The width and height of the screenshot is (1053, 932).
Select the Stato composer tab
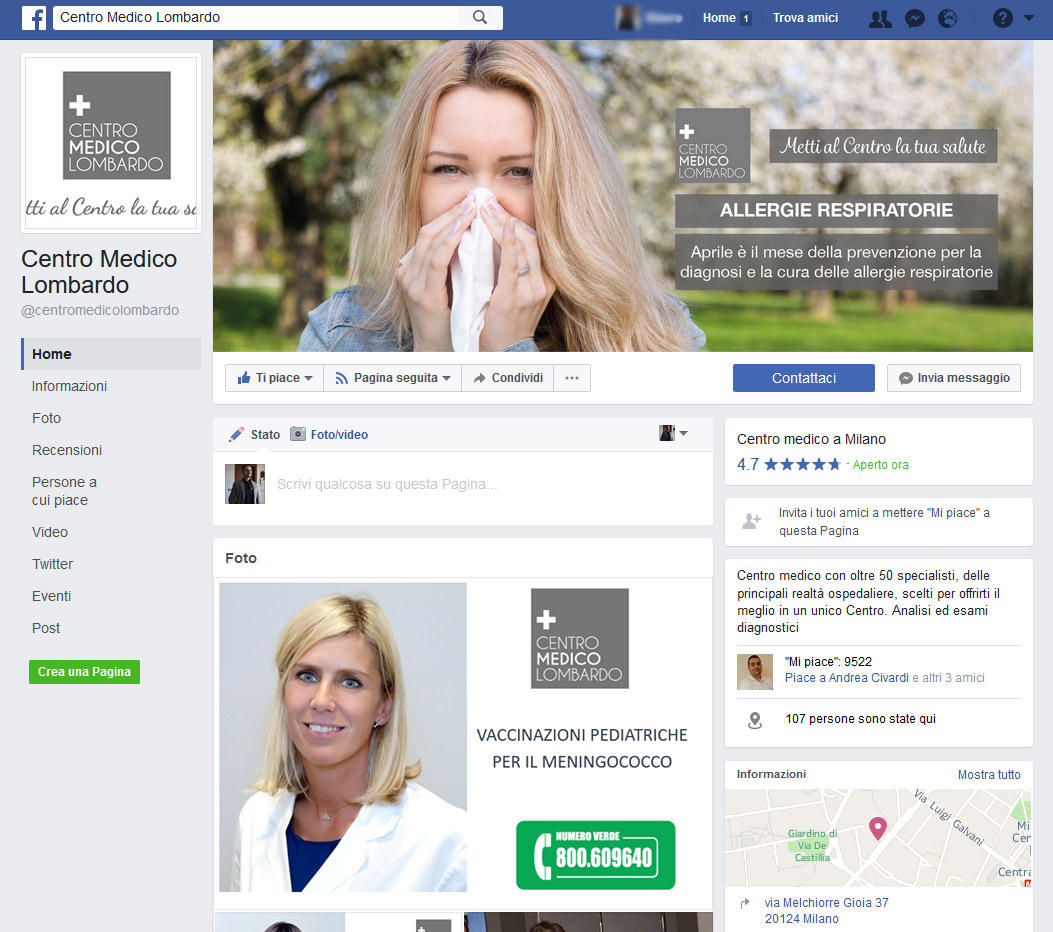click(255, 434)
